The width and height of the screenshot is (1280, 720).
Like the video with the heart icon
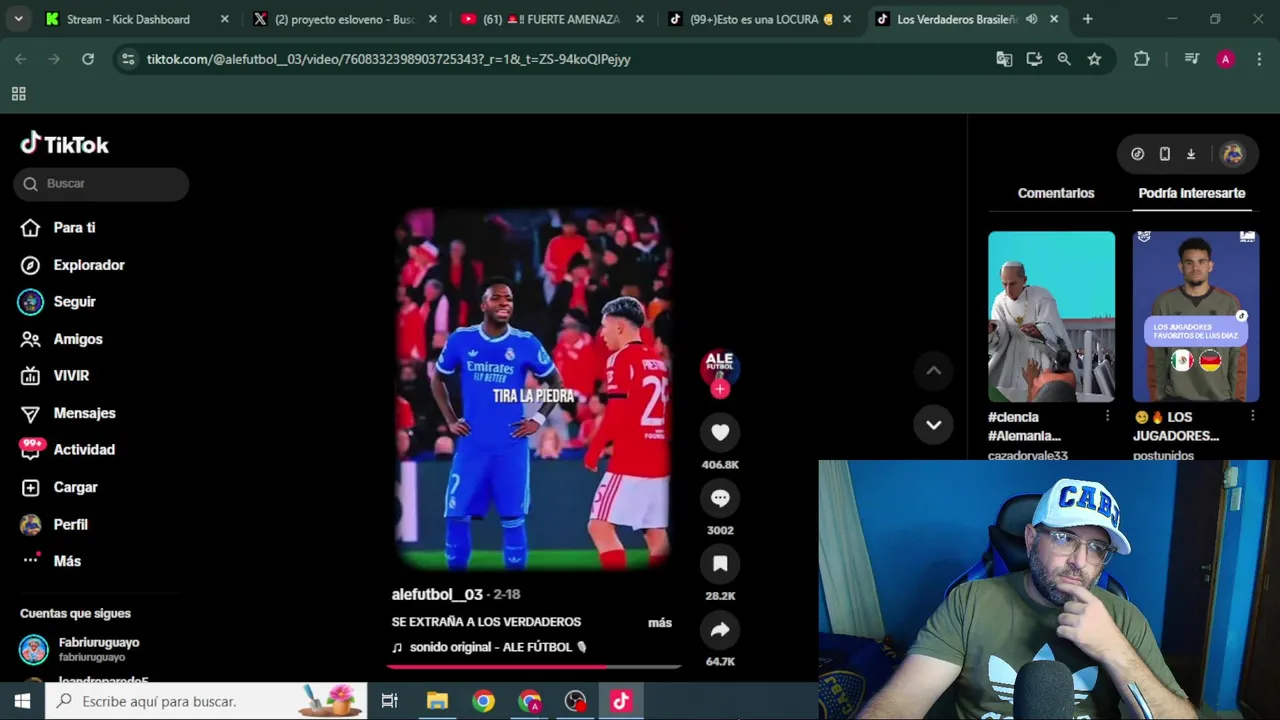click(x=720, y=432)
